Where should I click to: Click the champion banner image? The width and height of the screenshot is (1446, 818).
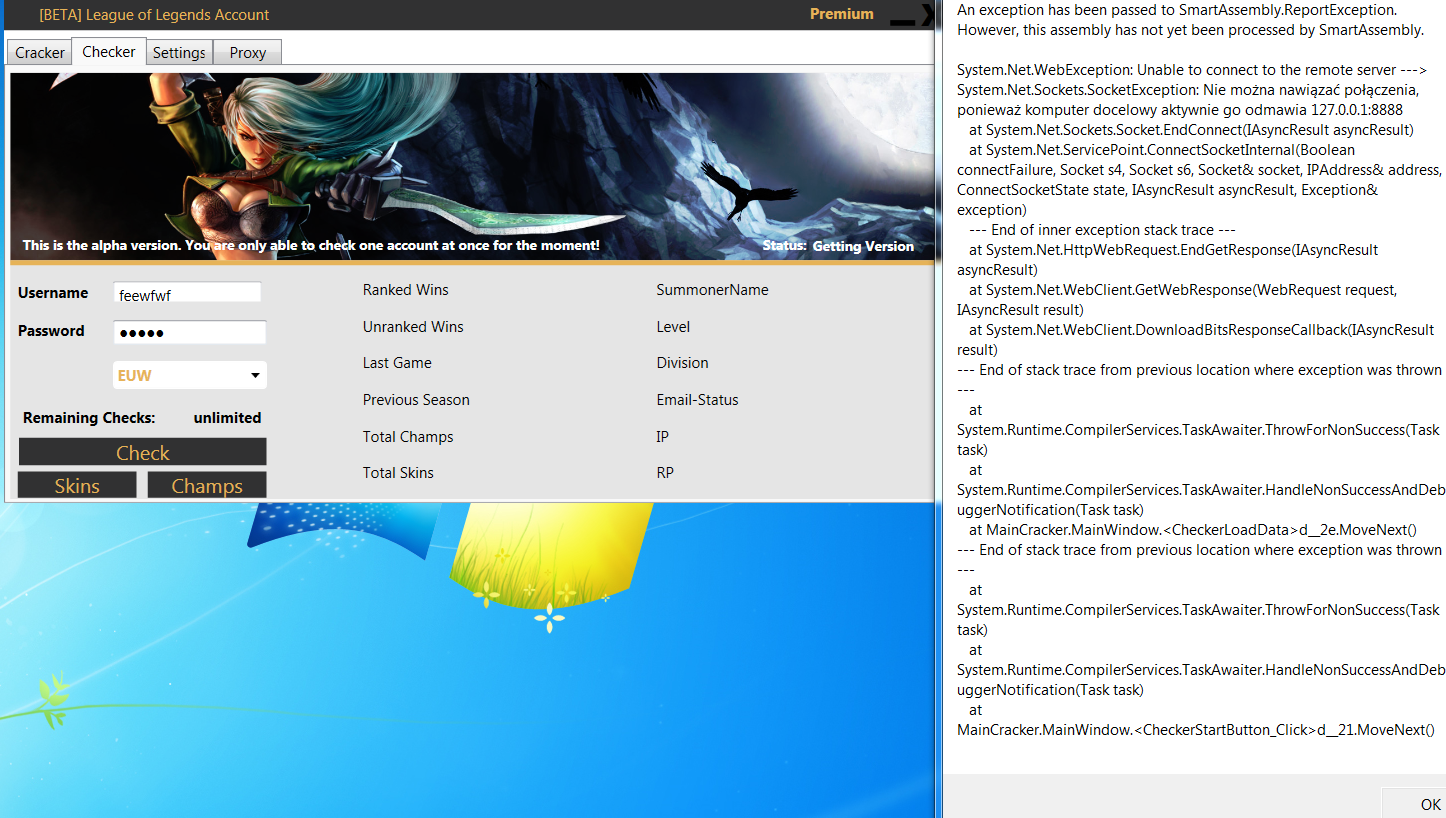[x=472, y=166]
